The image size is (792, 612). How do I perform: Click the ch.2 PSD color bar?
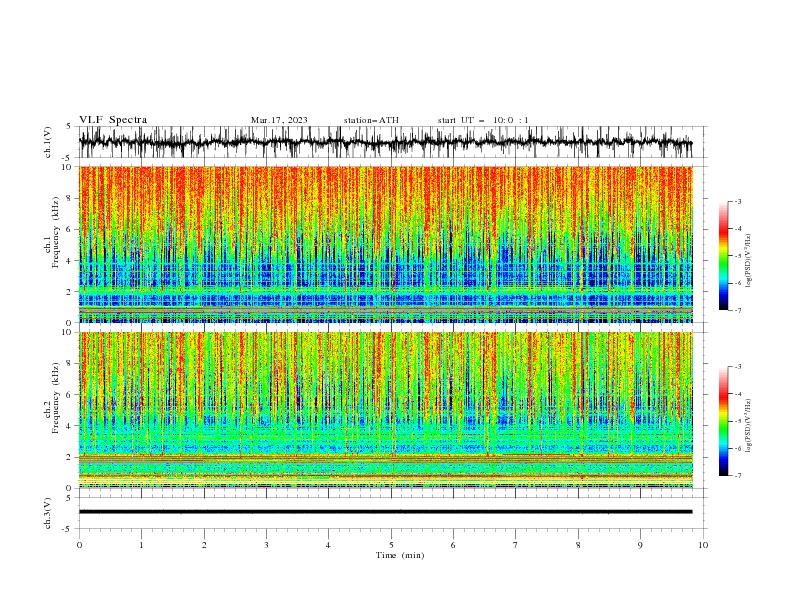(x=724, y=421)
